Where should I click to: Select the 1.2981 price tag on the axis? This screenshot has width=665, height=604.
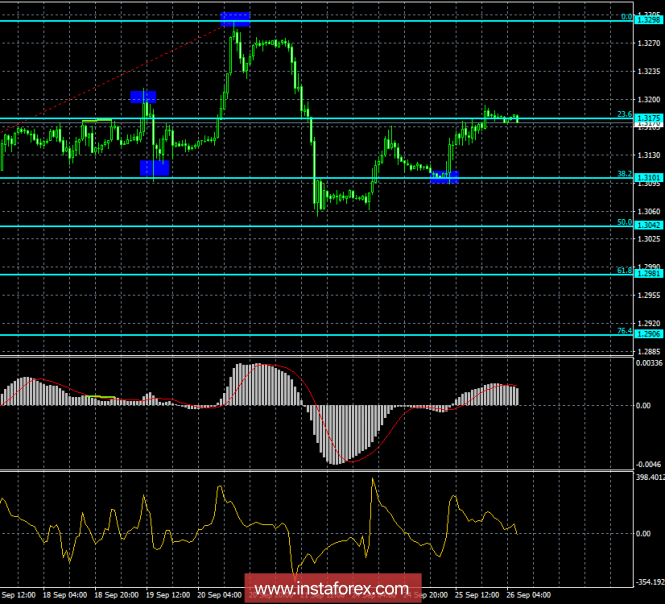coord(647,275)
